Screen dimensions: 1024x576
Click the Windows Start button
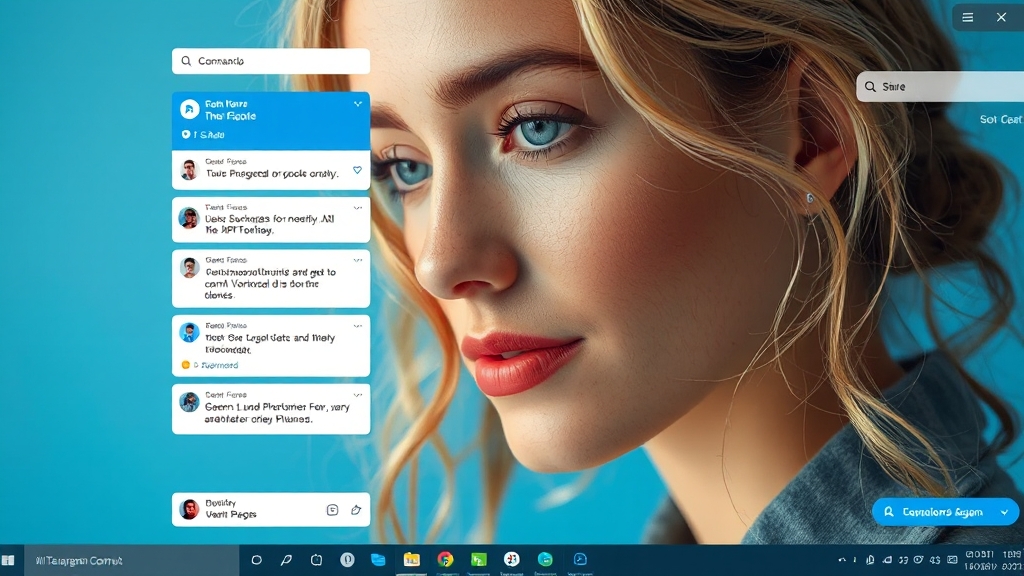tap(9, 561)
